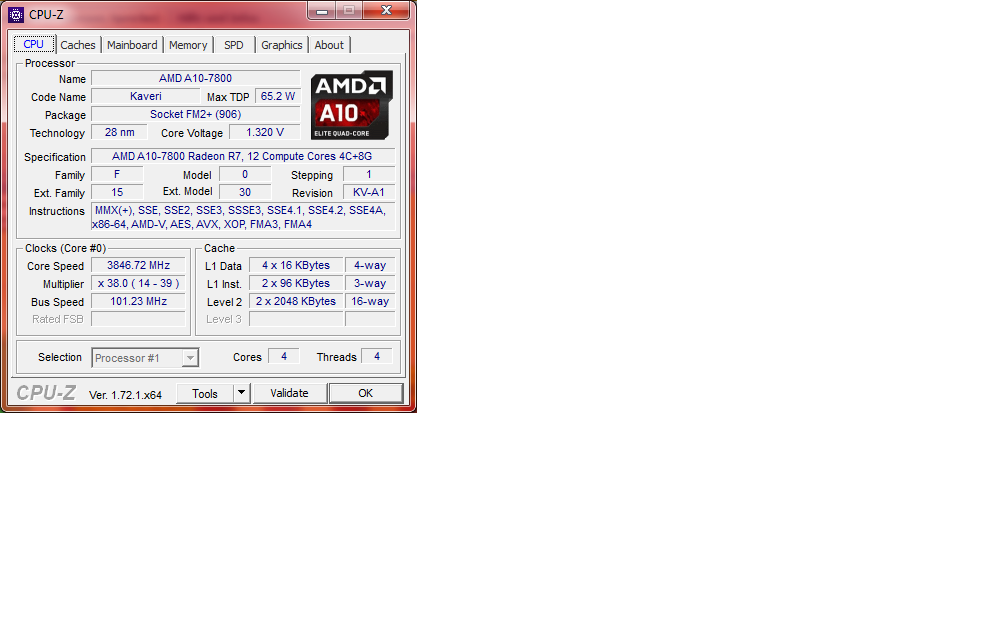Viewport: 1008px width, 630px height.
Task: Click the Ext. Model value 30
Action: [x=245, y=192]
